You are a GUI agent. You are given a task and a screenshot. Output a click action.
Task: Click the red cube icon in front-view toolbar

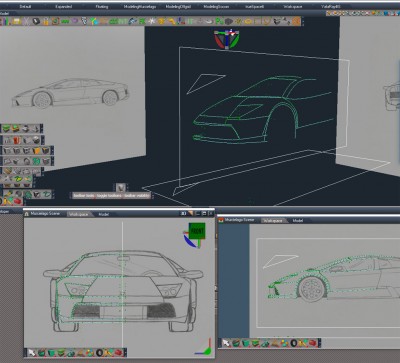click(118, 352)
